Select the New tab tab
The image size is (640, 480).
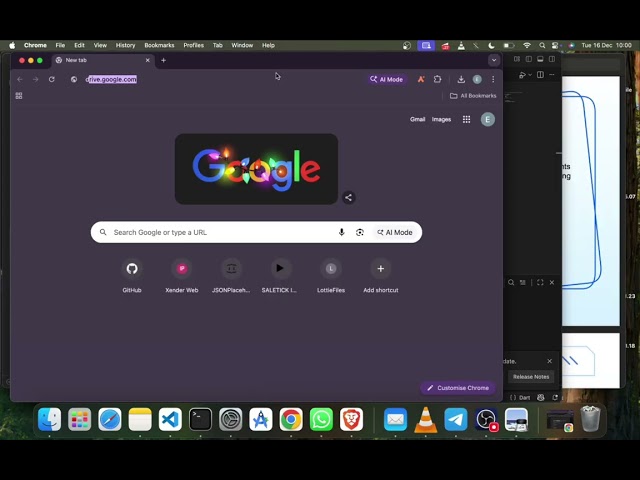102,60
